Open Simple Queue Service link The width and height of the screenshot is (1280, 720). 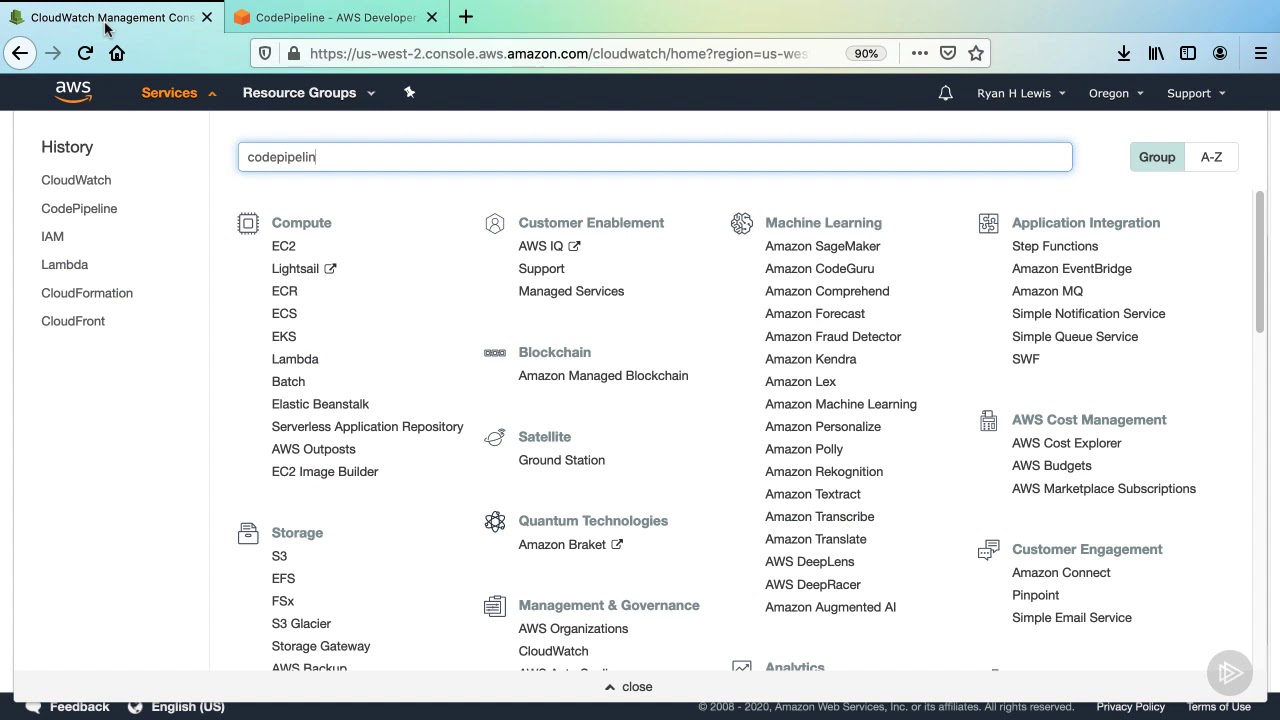(x=1075, y=337)
